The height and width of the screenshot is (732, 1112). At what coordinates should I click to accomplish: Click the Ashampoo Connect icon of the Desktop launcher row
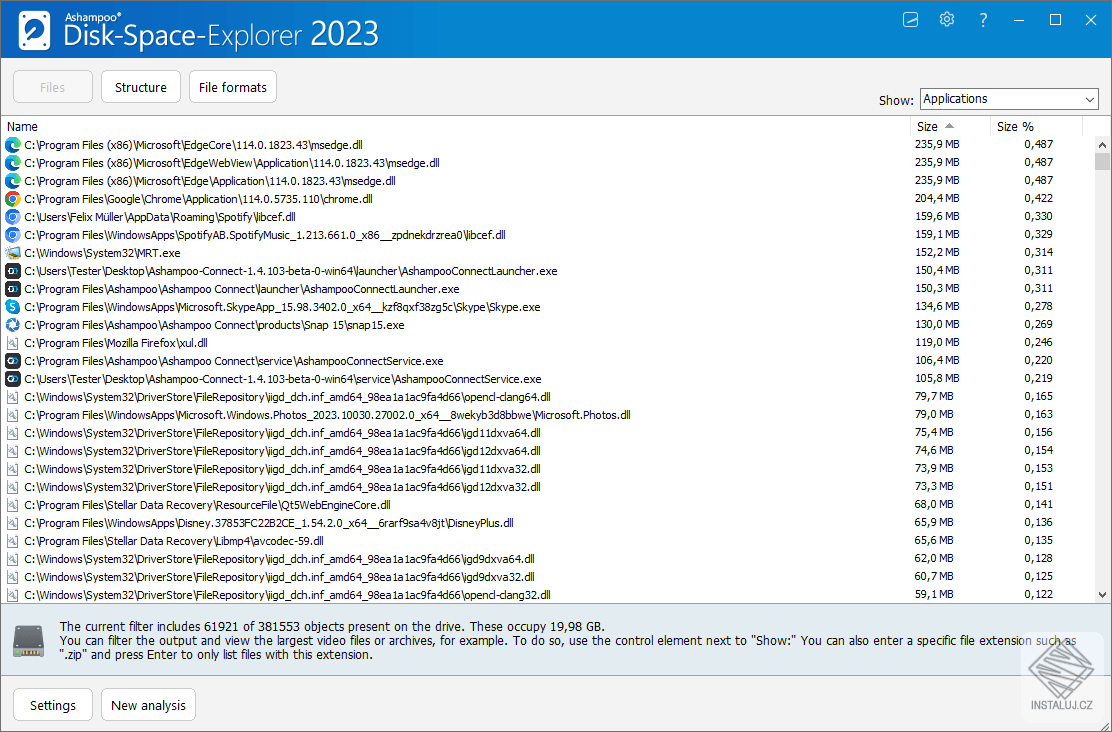[13, 271]
